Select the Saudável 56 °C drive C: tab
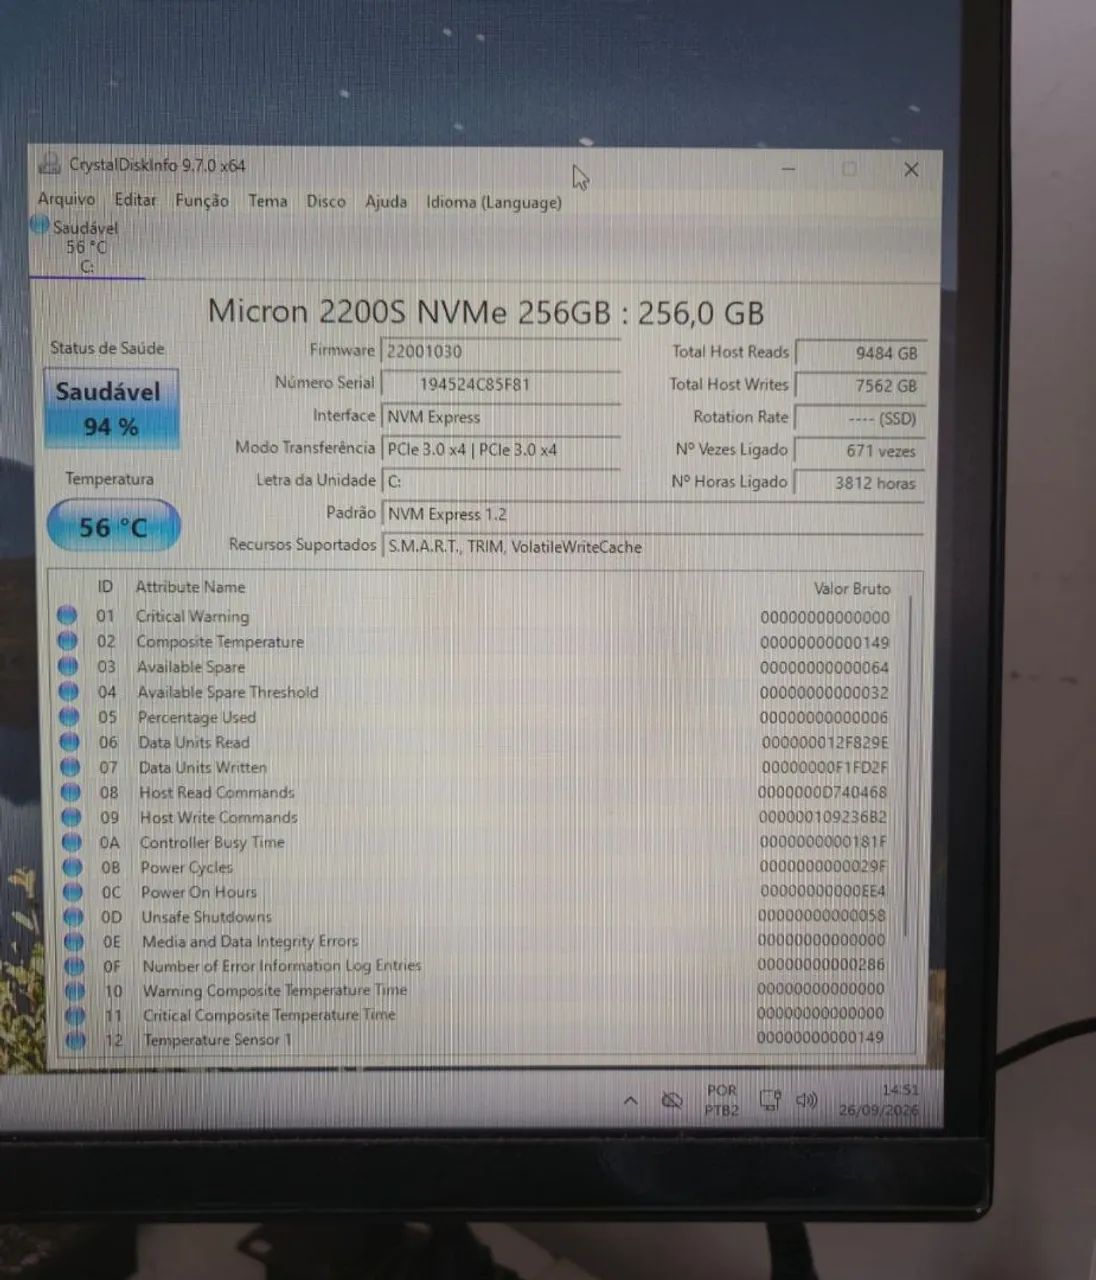The image size is (1096, 1280). (86, 247)
